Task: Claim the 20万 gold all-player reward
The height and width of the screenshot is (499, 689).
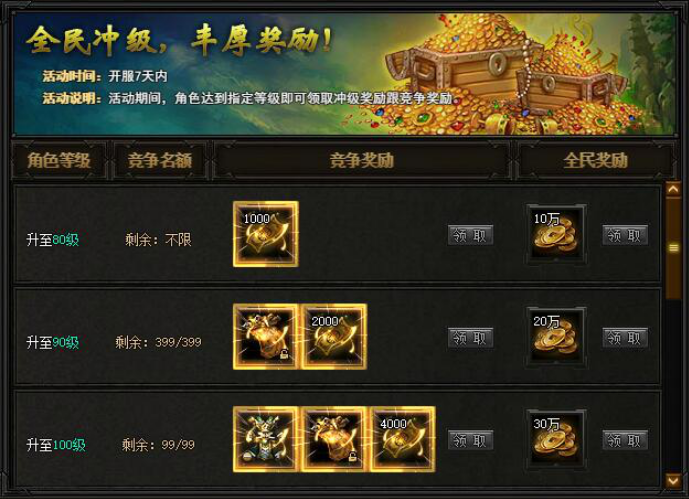Action: 625,338
